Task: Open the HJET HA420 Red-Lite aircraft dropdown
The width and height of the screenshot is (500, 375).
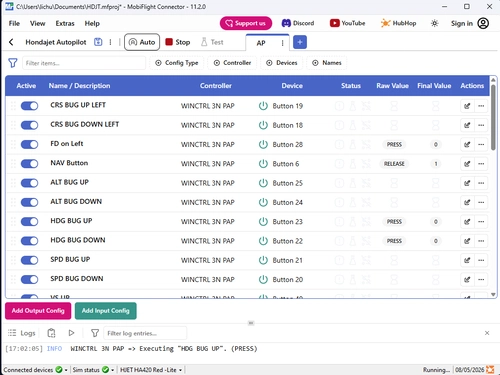Action: pos(151,370)
